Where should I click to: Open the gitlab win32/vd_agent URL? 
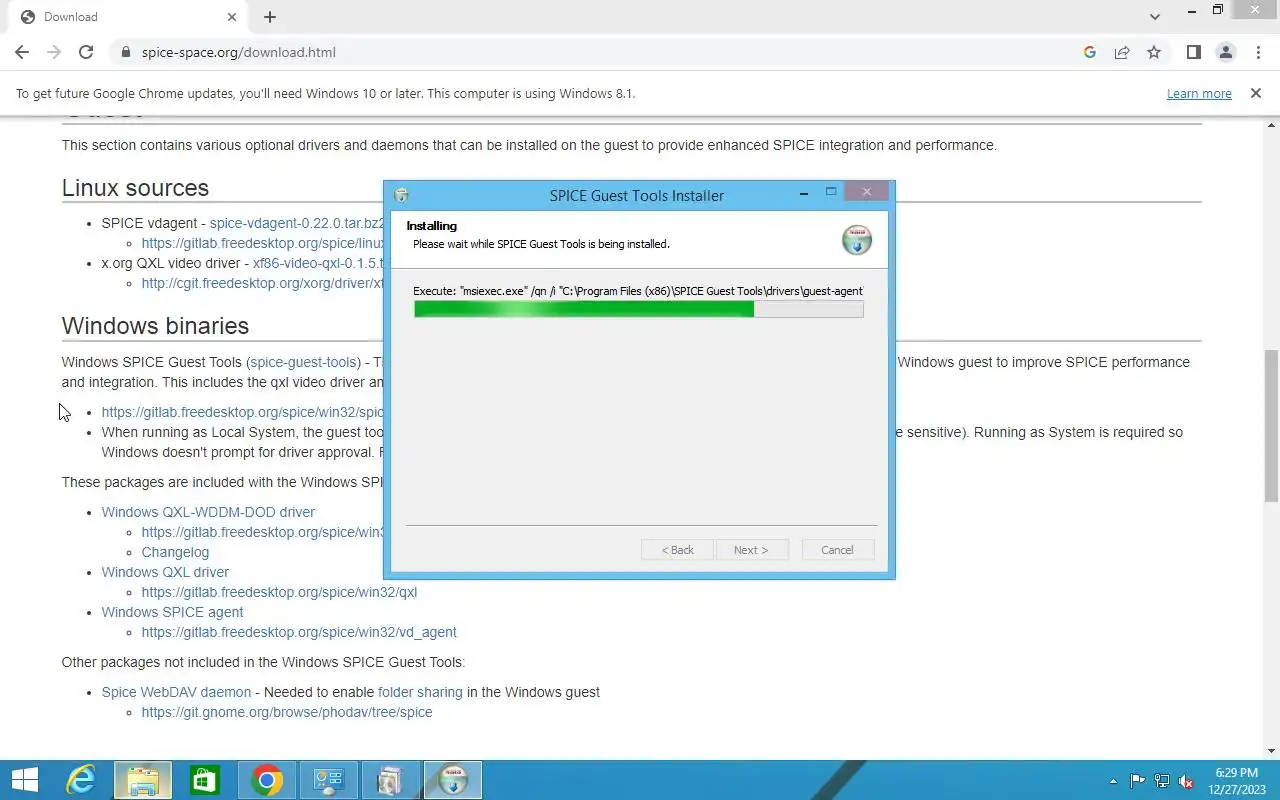pos(299,632)
